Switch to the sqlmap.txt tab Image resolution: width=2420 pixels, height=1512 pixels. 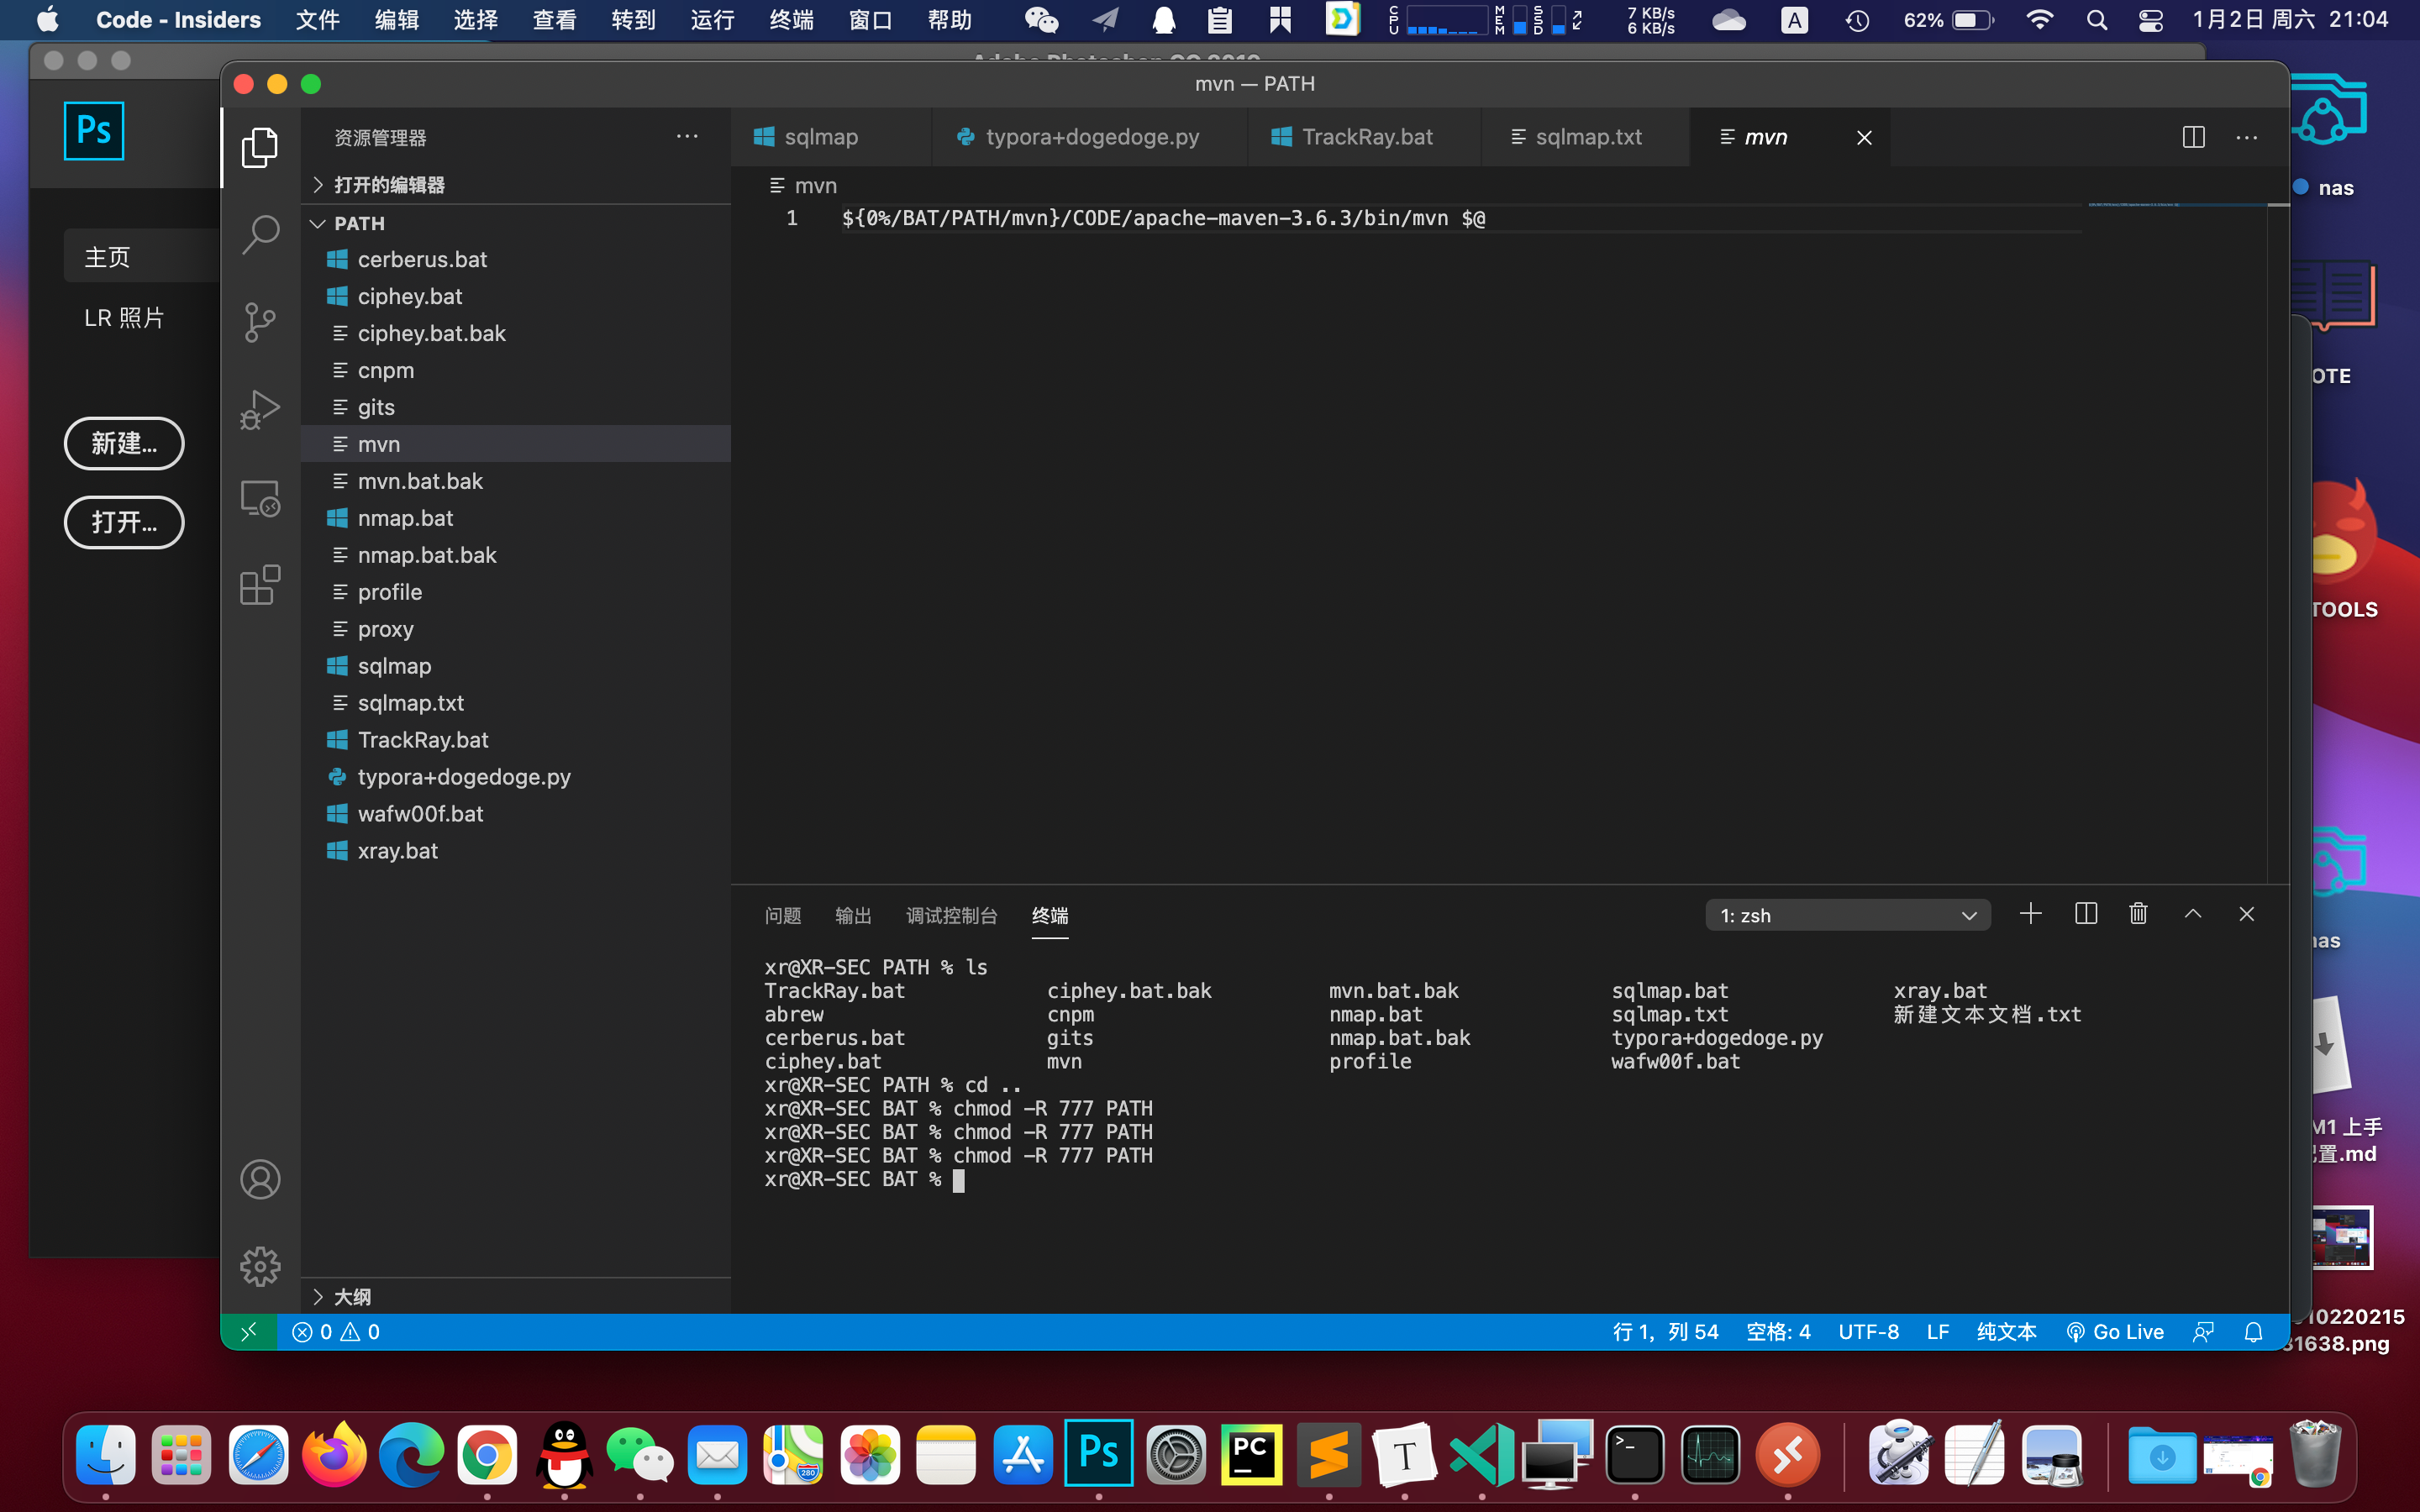pyautogui.click(x=1585, y=137)
